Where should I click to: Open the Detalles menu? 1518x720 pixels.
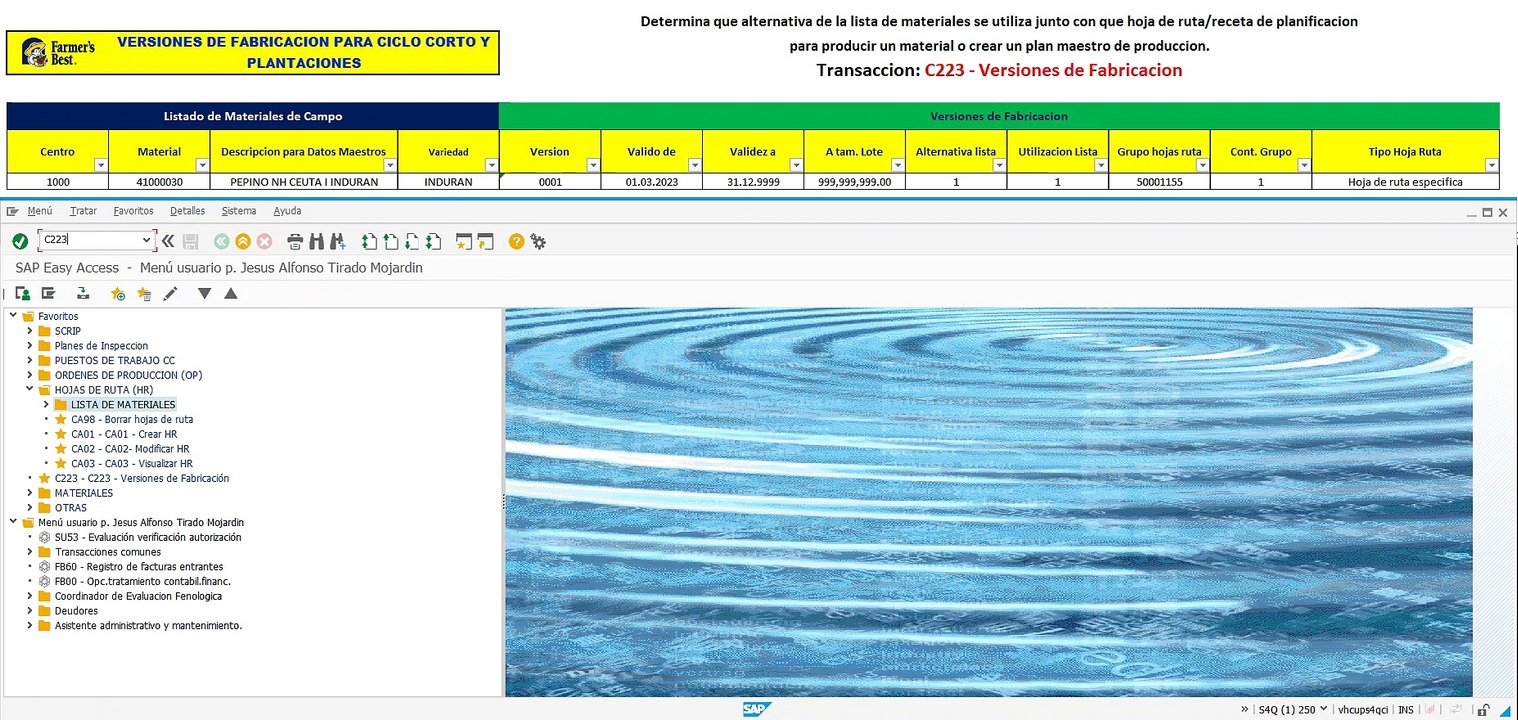(x=187, y=211)
